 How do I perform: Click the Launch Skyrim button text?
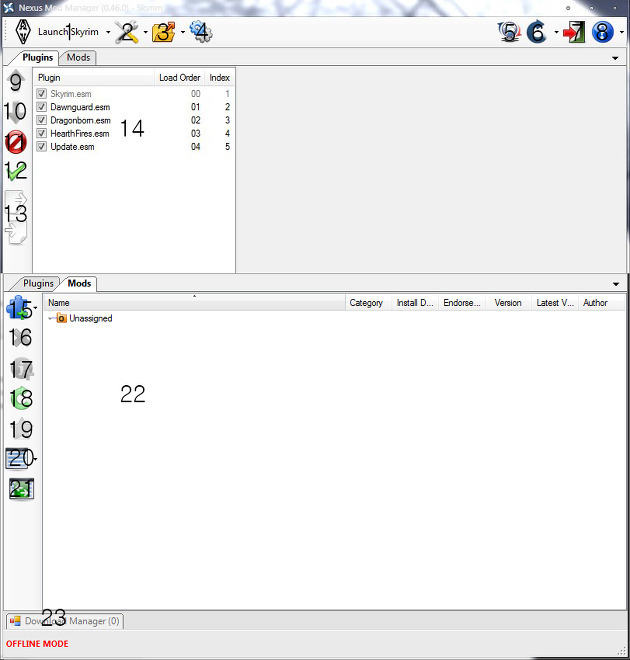click(68, 32)
